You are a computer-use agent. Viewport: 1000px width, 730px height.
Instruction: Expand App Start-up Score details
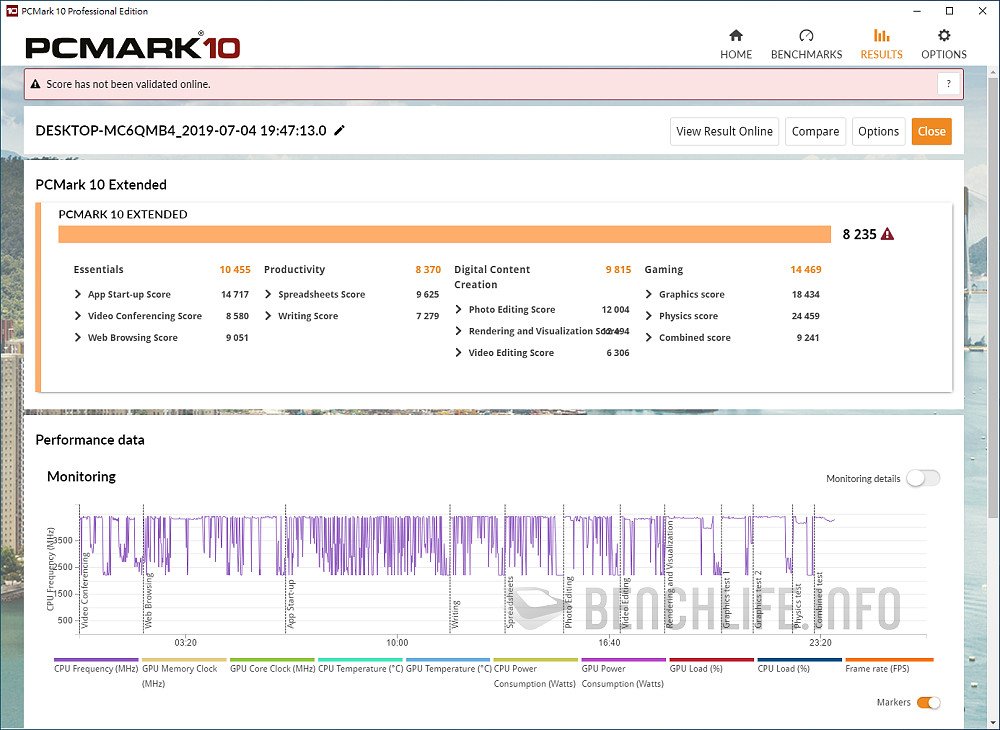78,295
